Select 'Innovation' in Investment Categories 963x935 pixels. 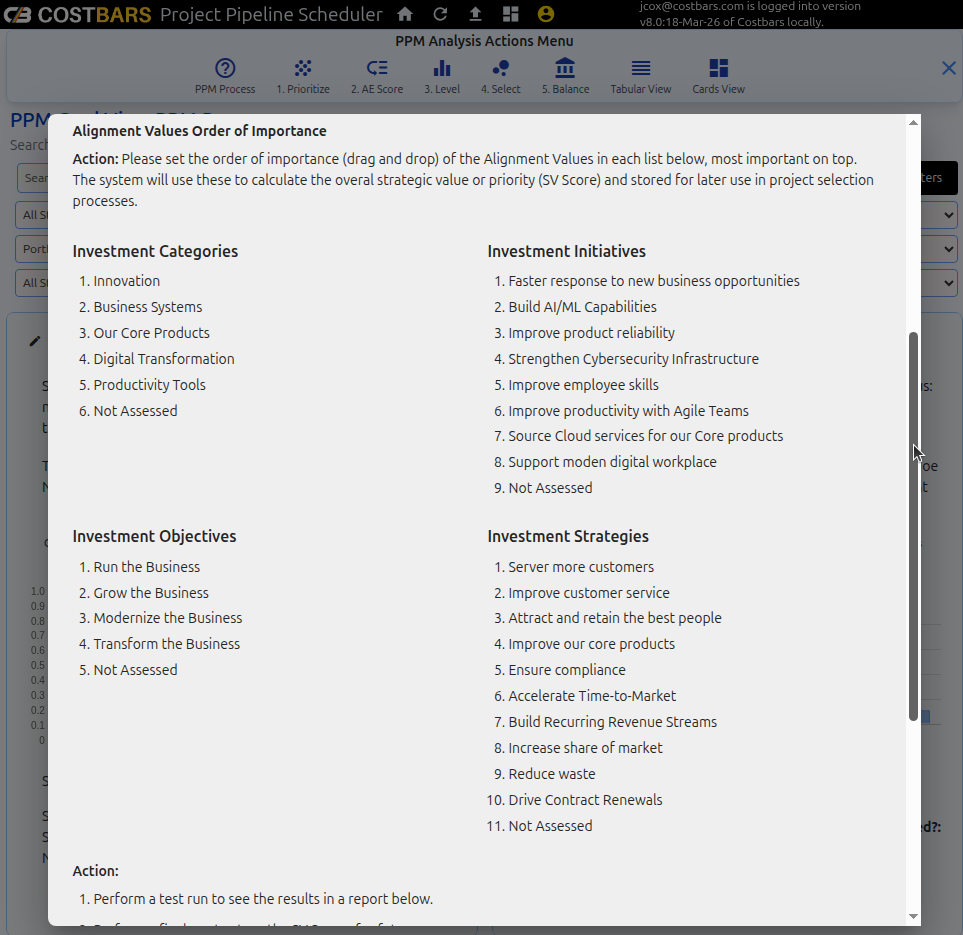pos(126,281)
